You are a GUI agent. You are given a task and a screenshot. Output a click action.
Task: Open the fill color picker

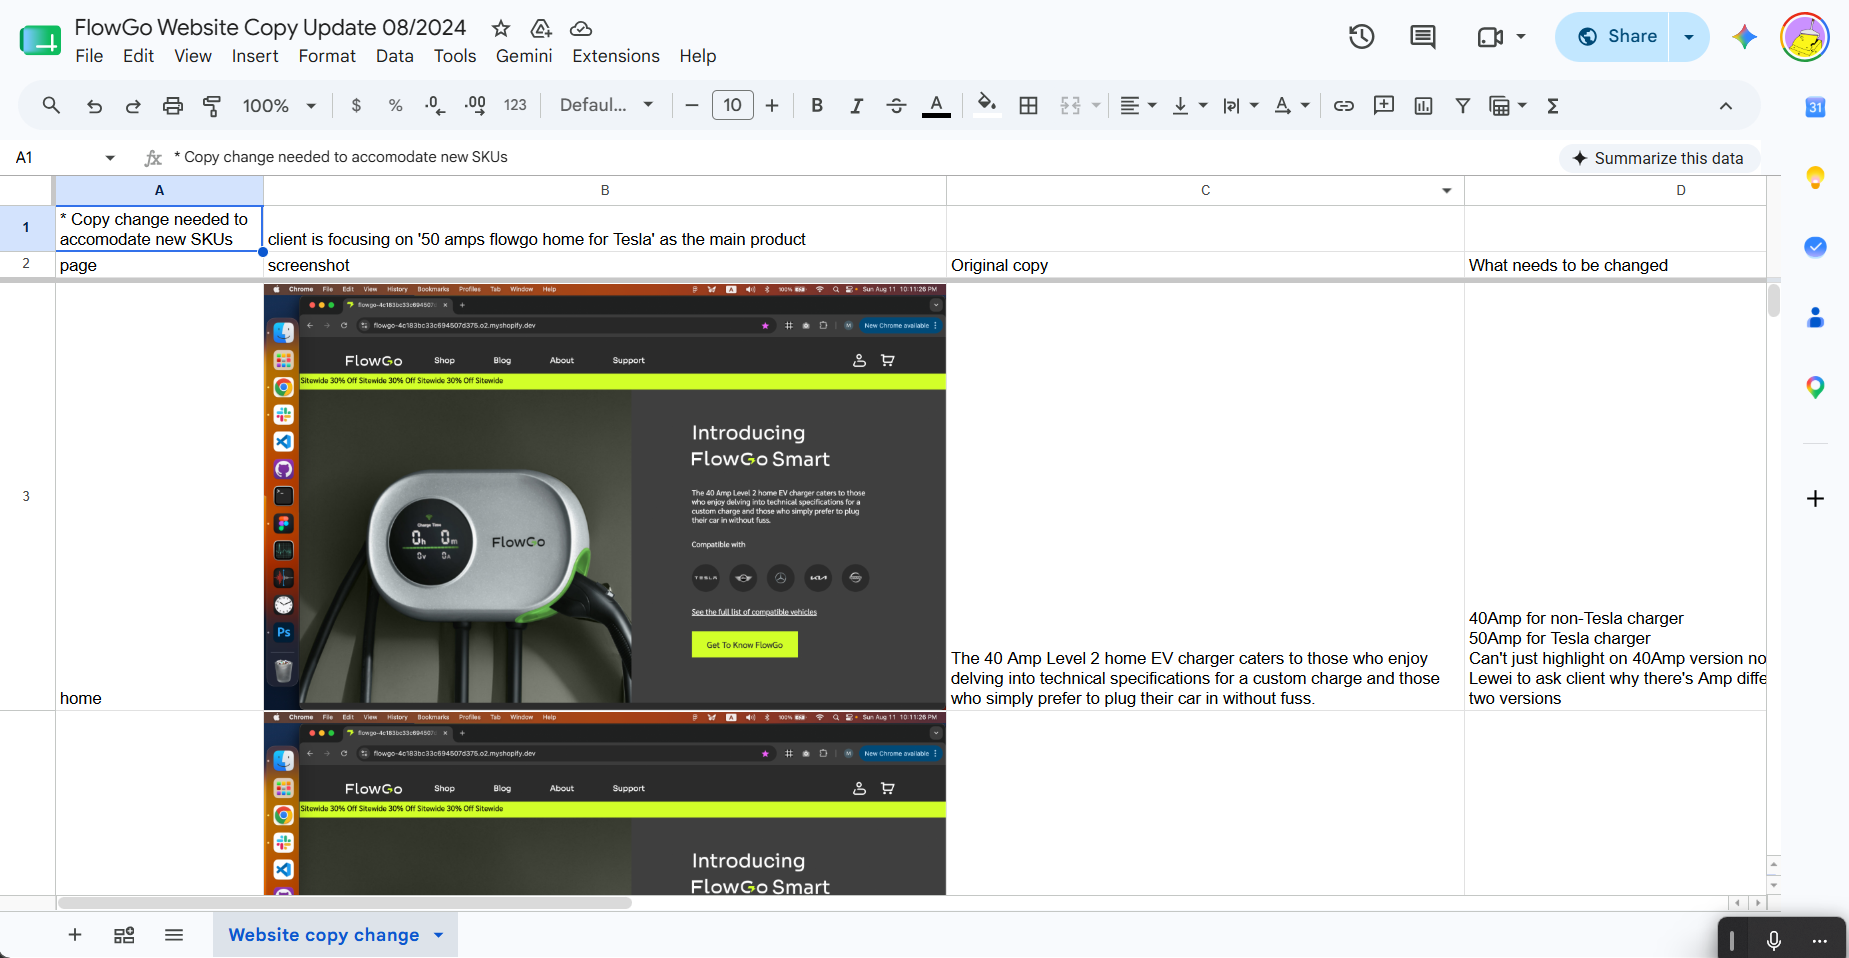click(987, 105)
